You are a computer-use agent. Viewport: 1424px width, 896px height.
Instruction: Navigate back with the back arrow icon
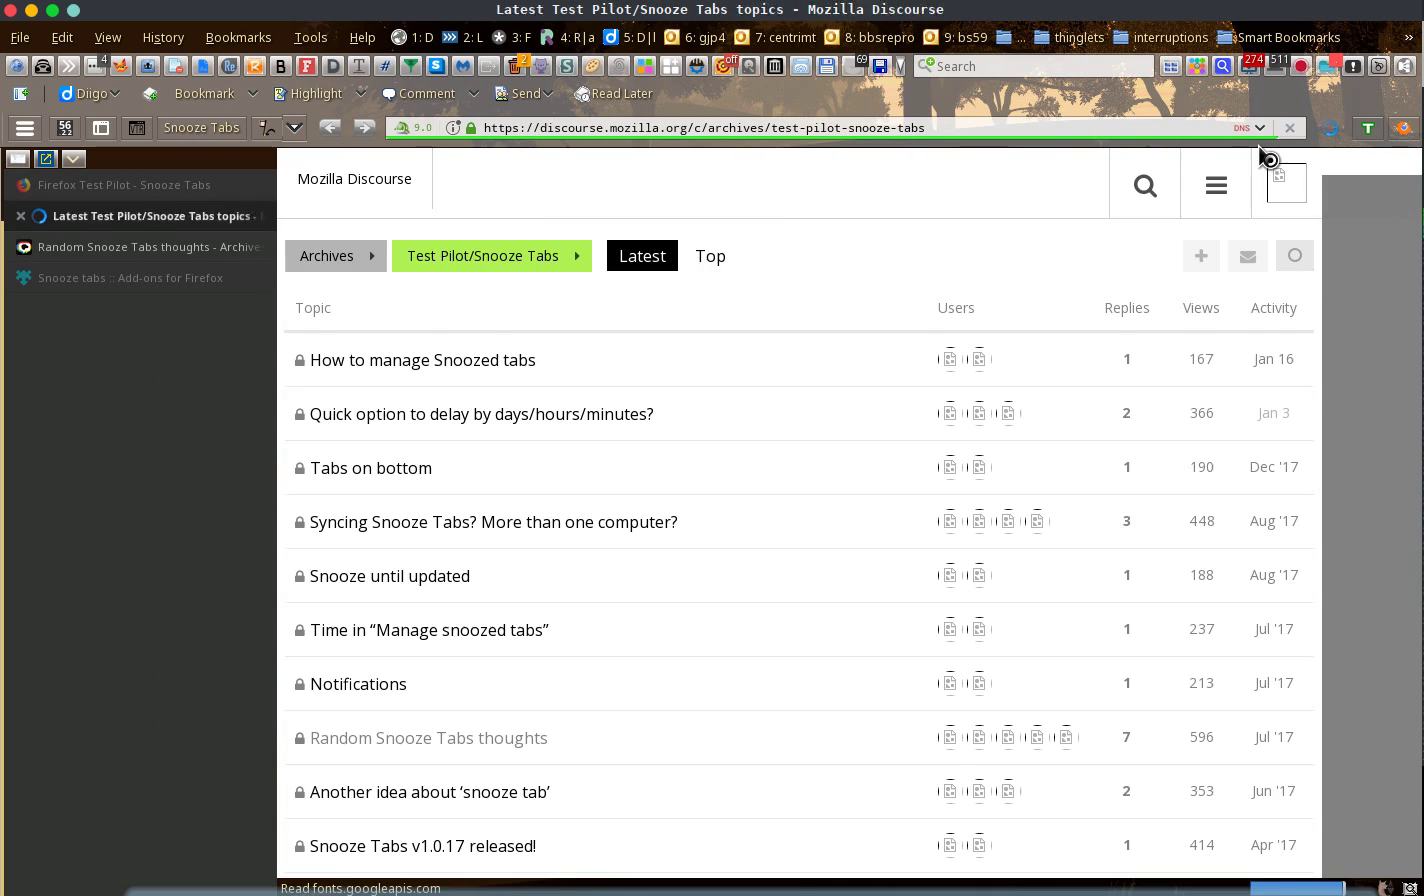coord(330,127)
